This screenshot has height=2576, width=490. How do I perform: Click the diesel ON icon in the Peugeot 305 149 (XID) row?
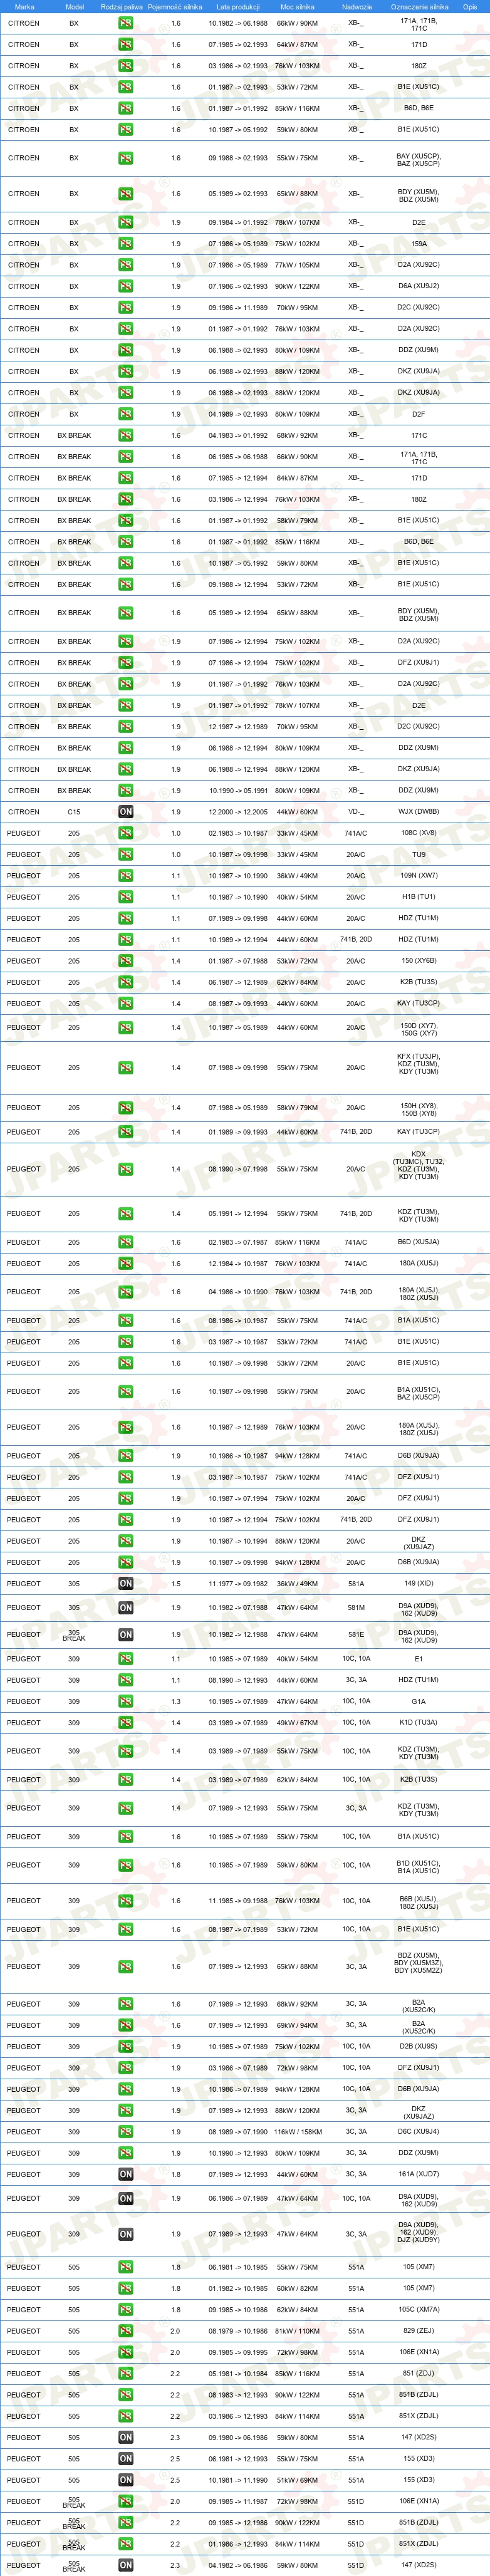pyautogui.click(x=125, y=1583)
